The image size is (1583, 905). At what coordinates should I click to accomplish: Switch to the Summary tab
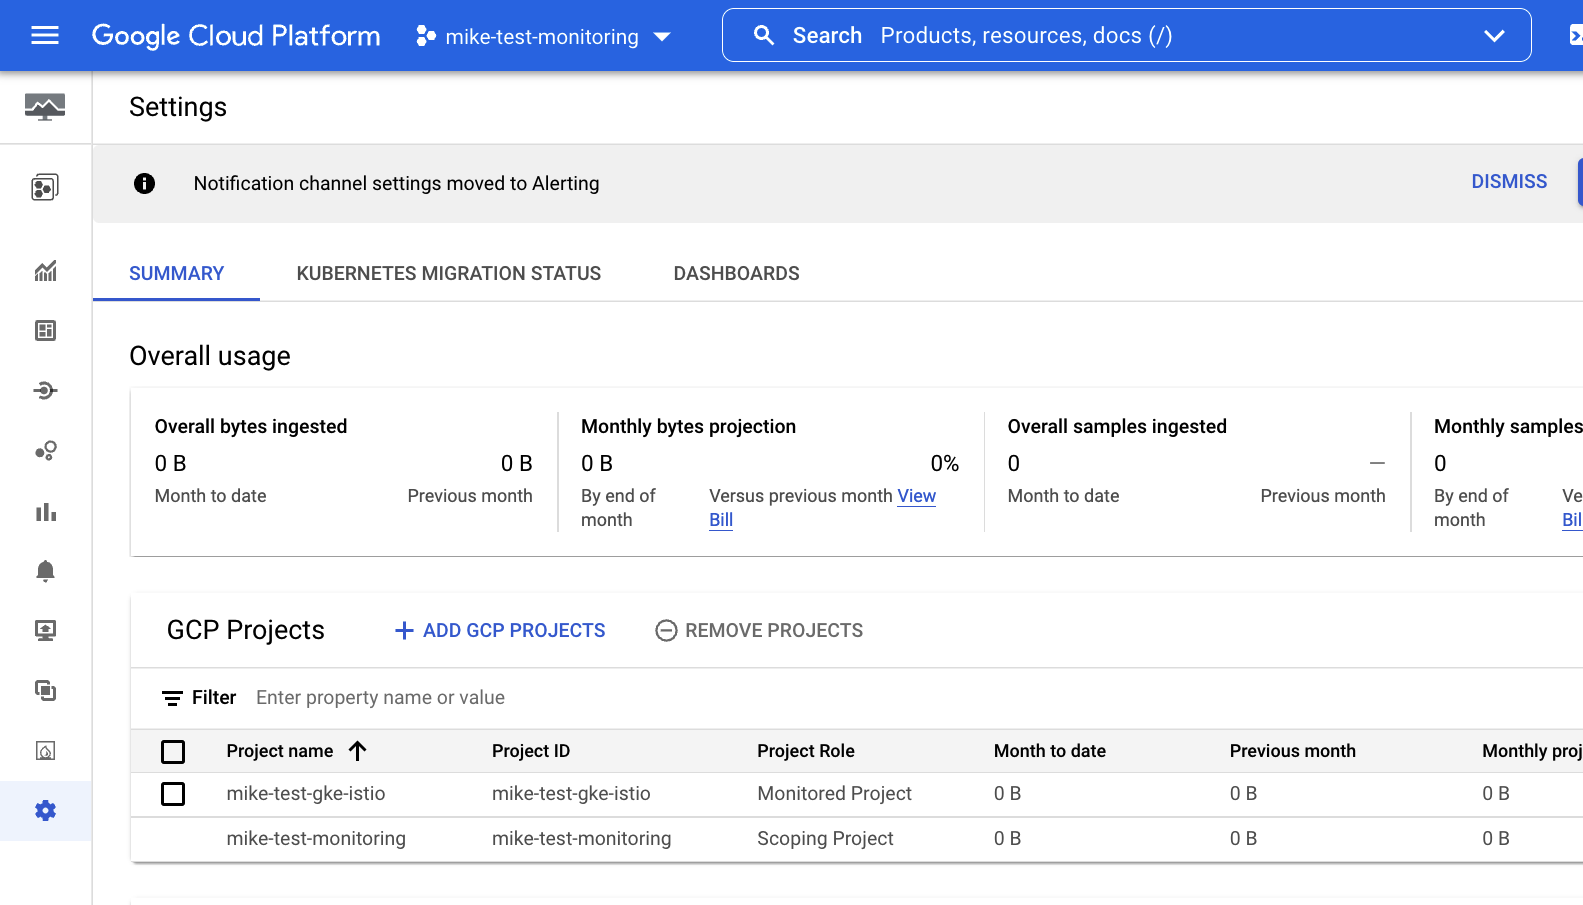tap(177, 274)
